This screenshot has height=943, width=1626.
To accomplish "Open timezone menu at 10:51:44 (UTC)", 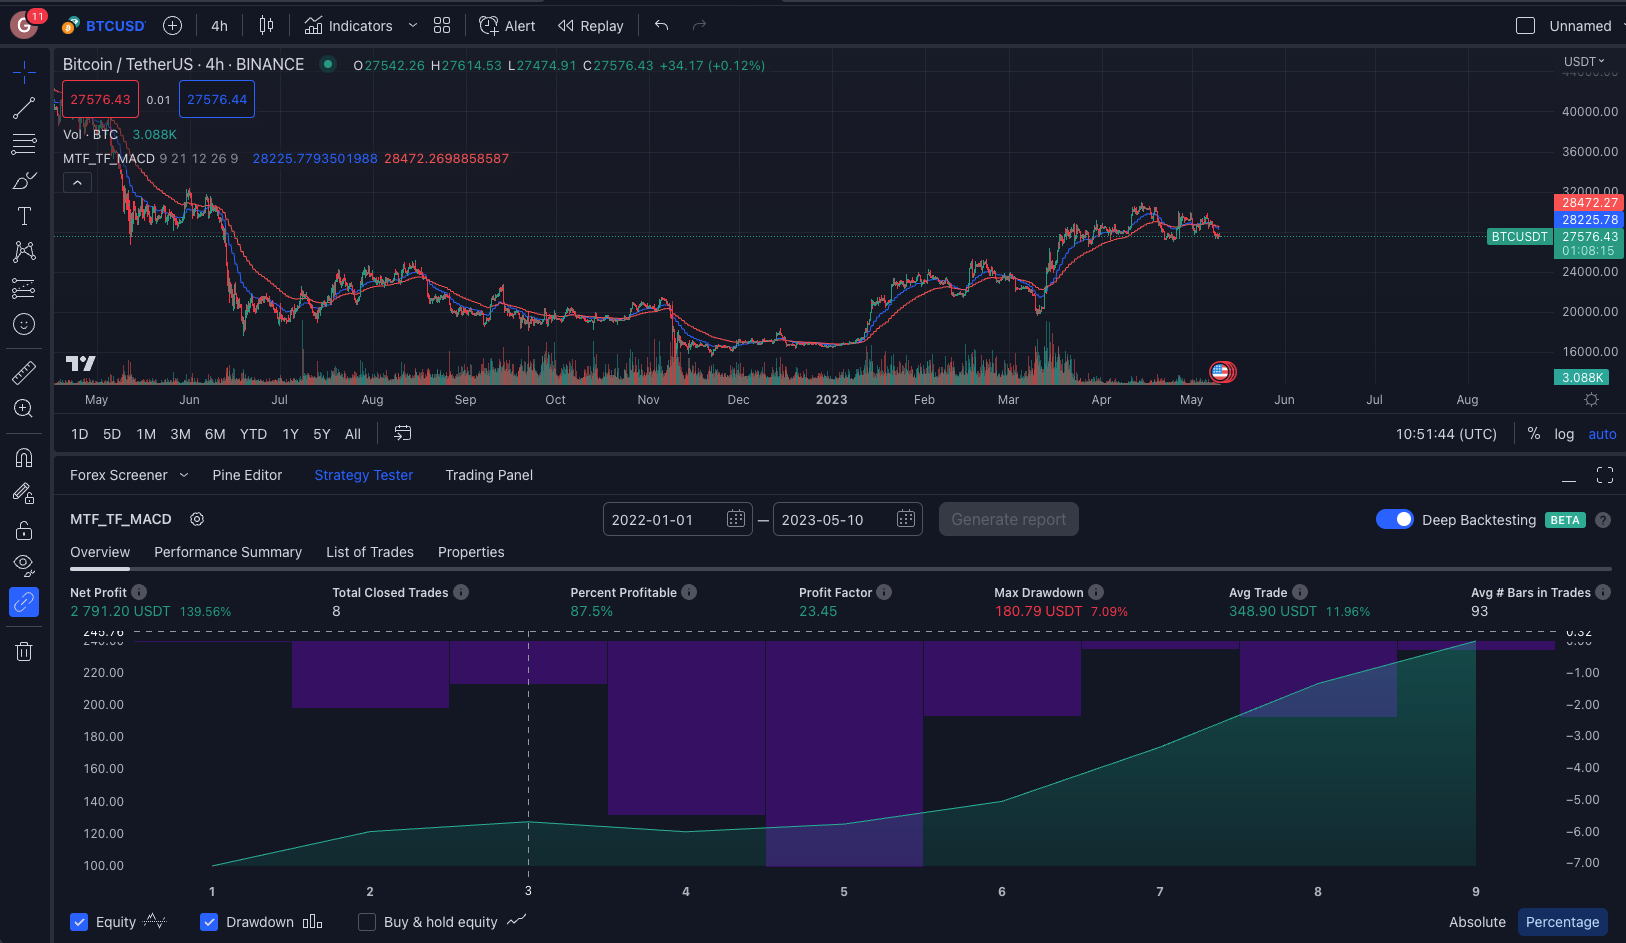I will pos(1446,434).
